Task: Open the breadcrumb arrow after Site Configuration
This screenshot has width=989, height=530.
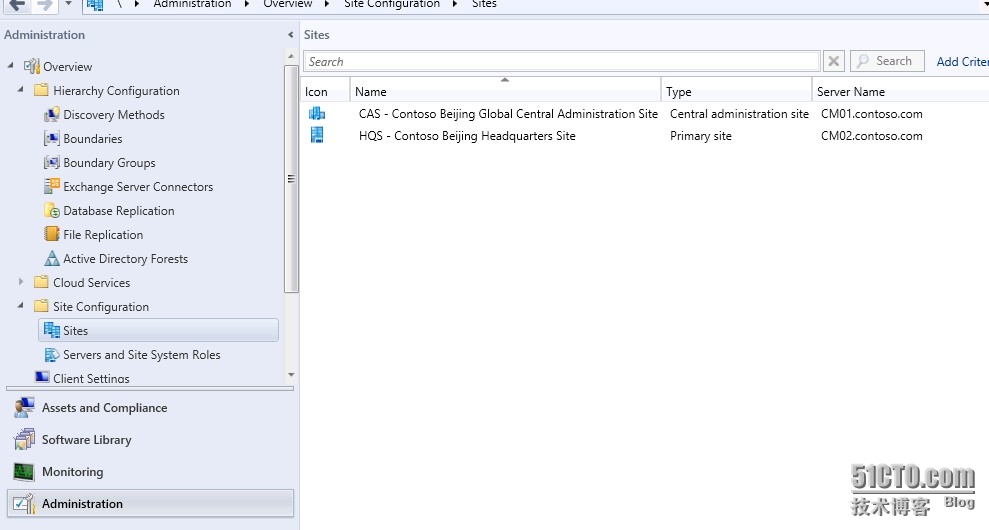Action: click(x=455, y=4)
